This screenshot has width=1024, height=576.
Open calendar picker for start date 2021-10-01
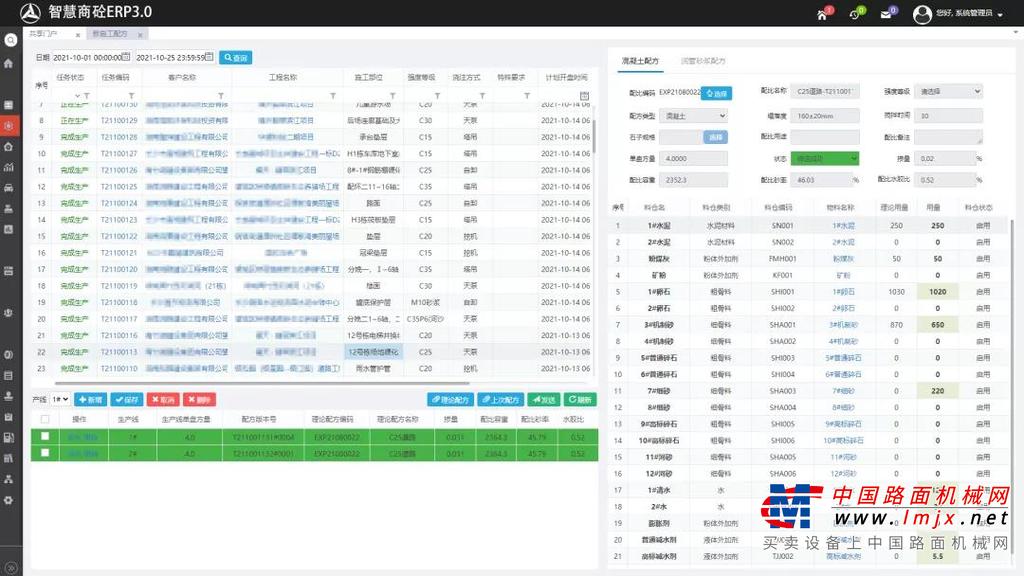point(126,57)
